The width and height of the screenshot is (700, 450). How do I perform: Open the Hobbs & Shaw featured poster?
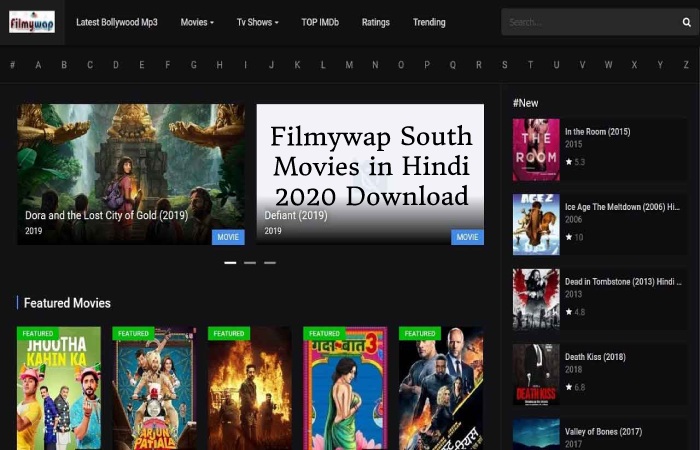[x=441, y=388]
